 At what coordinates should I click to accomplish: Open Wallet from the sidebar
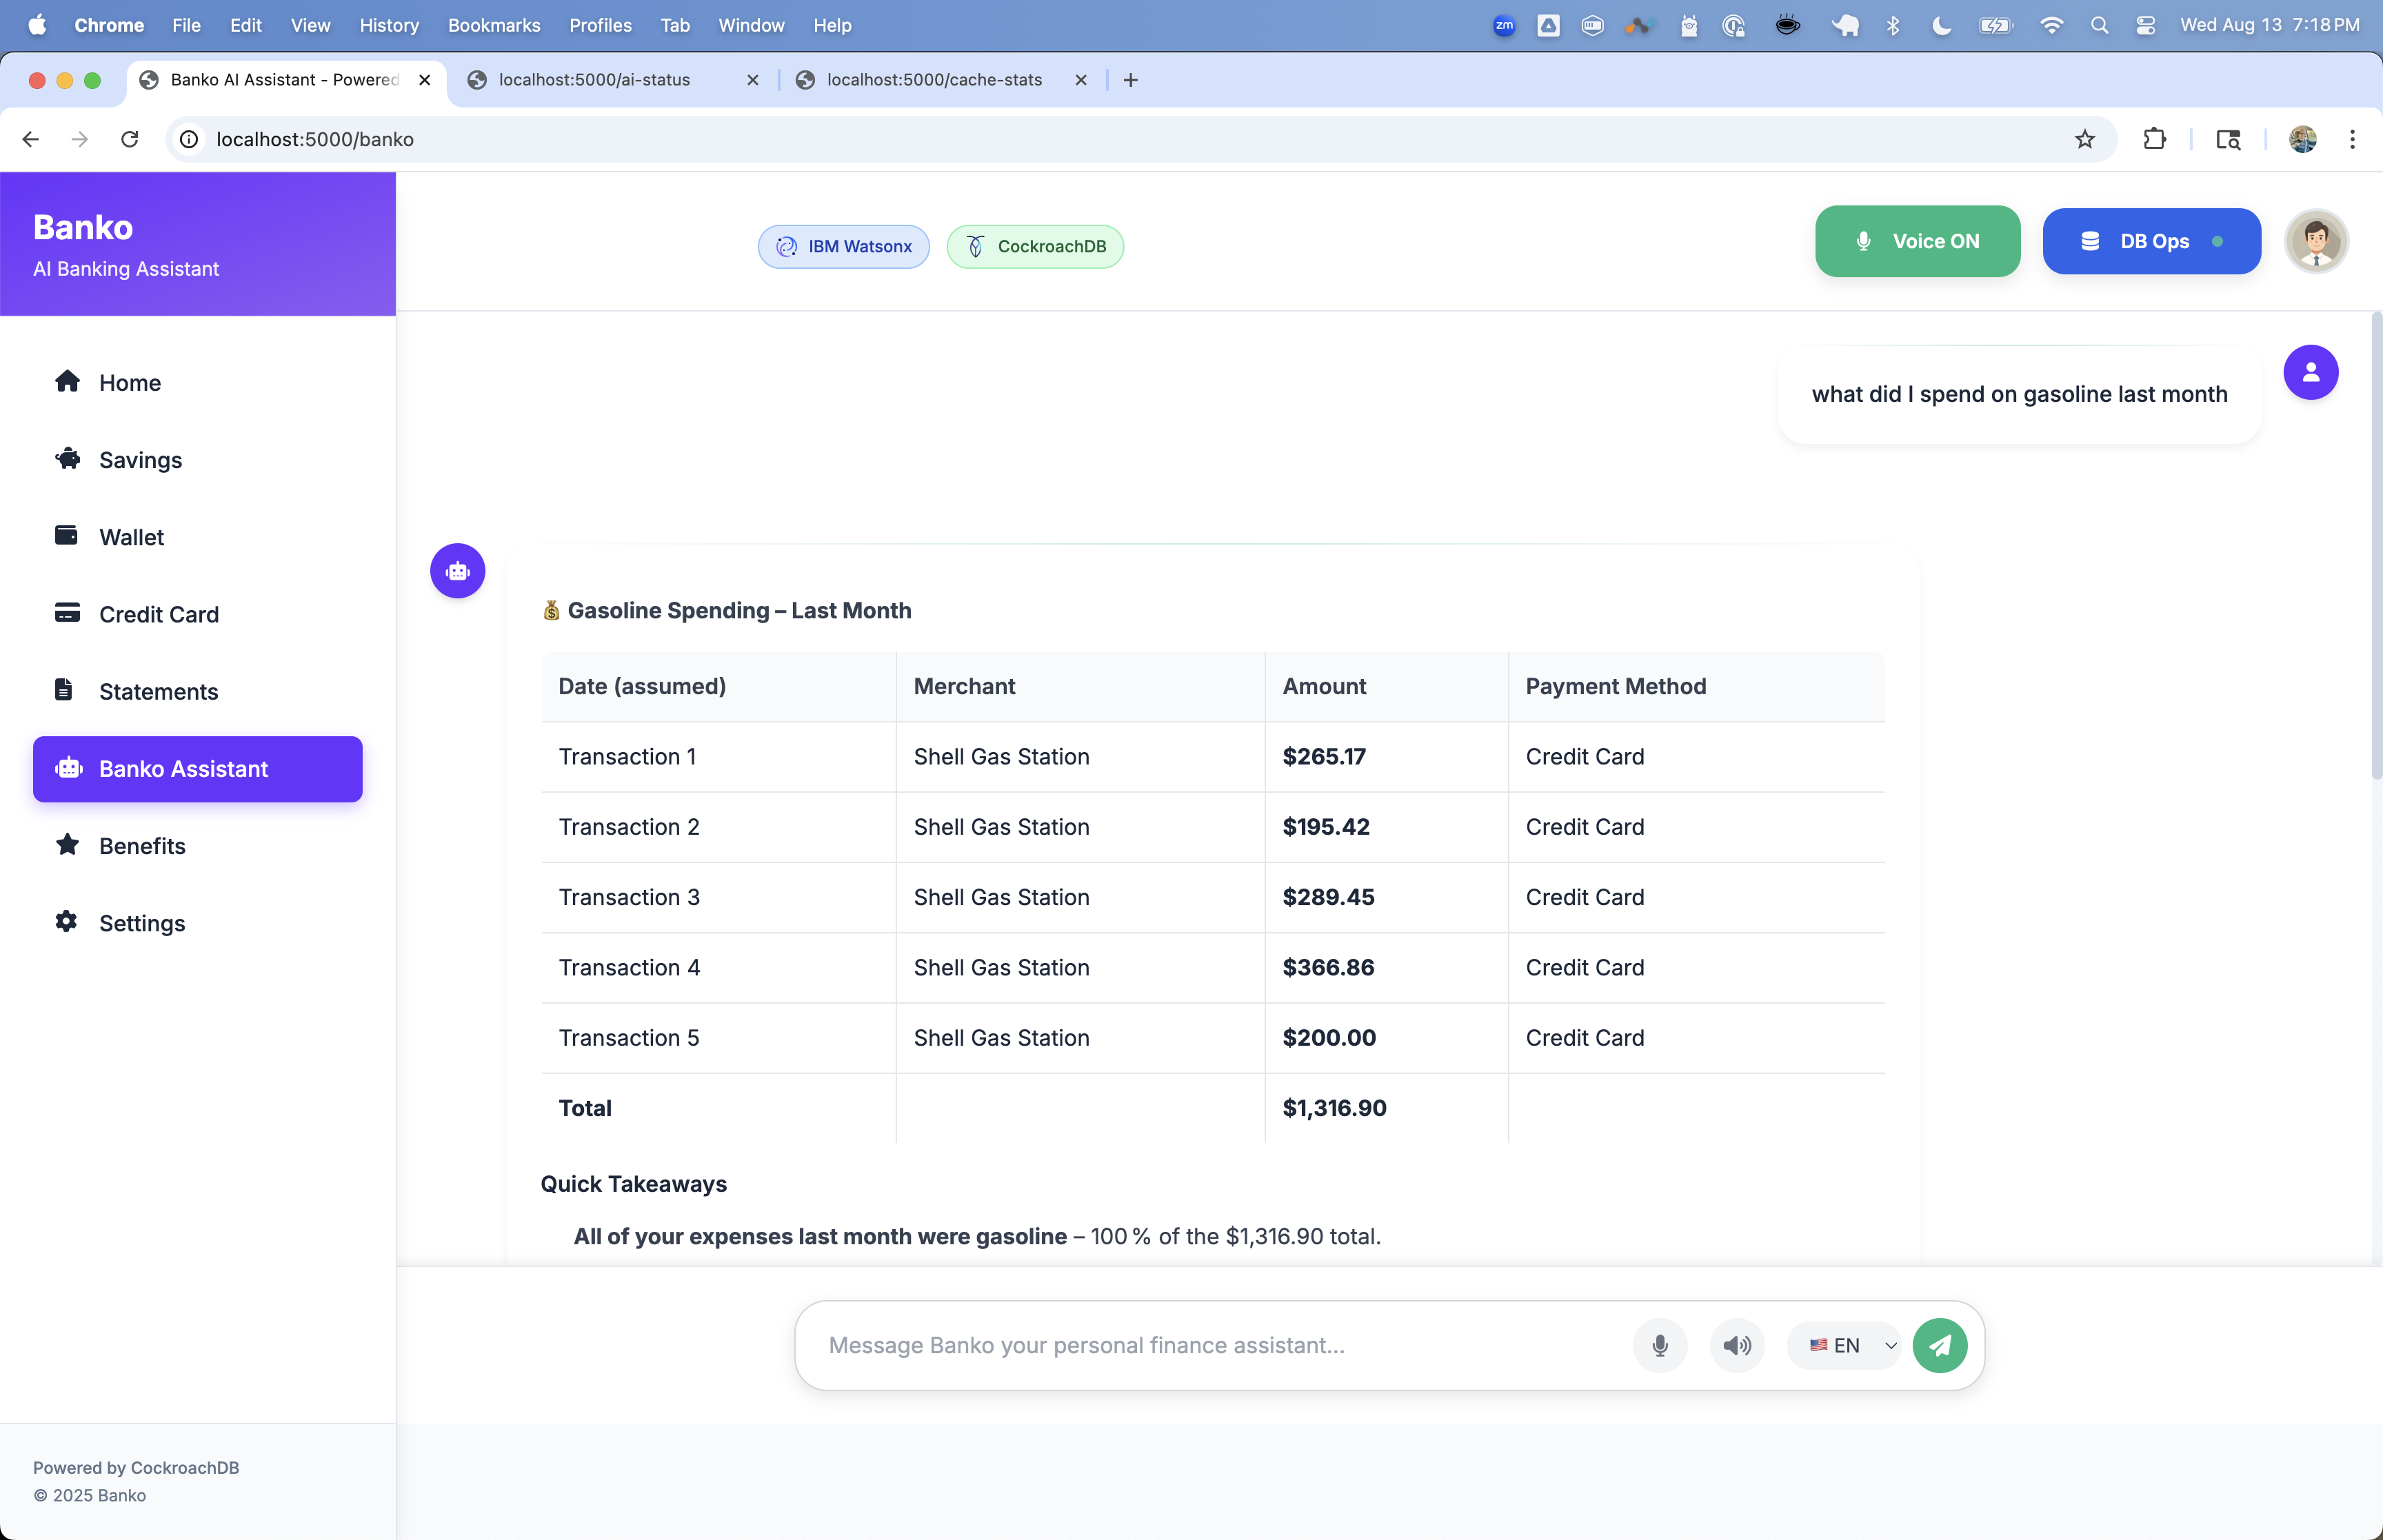[131, 537]
